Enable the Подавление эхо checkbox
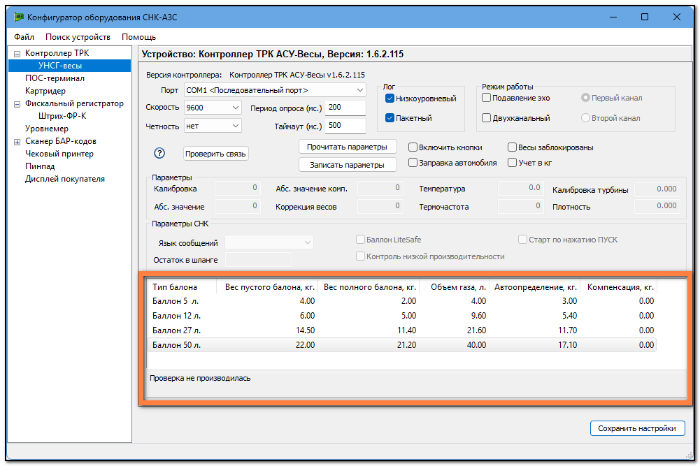Viewport: 700px width, 466px height. pos(487,98)
